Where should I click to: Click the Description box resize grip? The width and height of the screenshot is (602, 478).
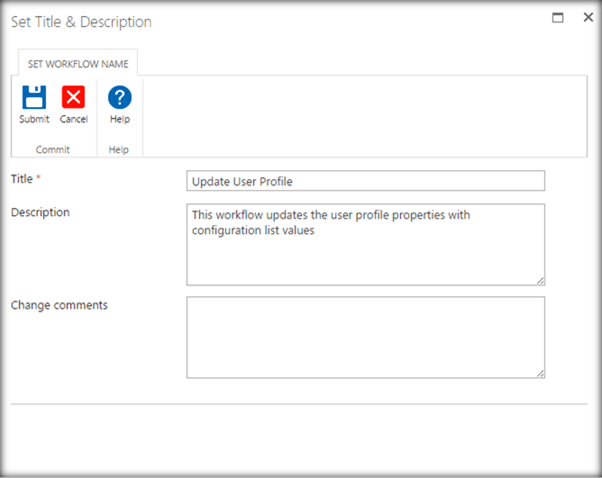point(540,281)
